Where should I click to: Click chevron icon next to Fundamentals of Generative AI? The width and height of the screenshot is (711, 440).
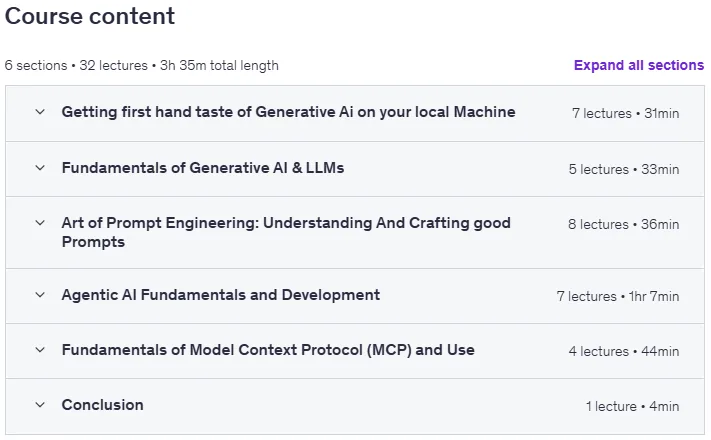[x=40, y=168]
